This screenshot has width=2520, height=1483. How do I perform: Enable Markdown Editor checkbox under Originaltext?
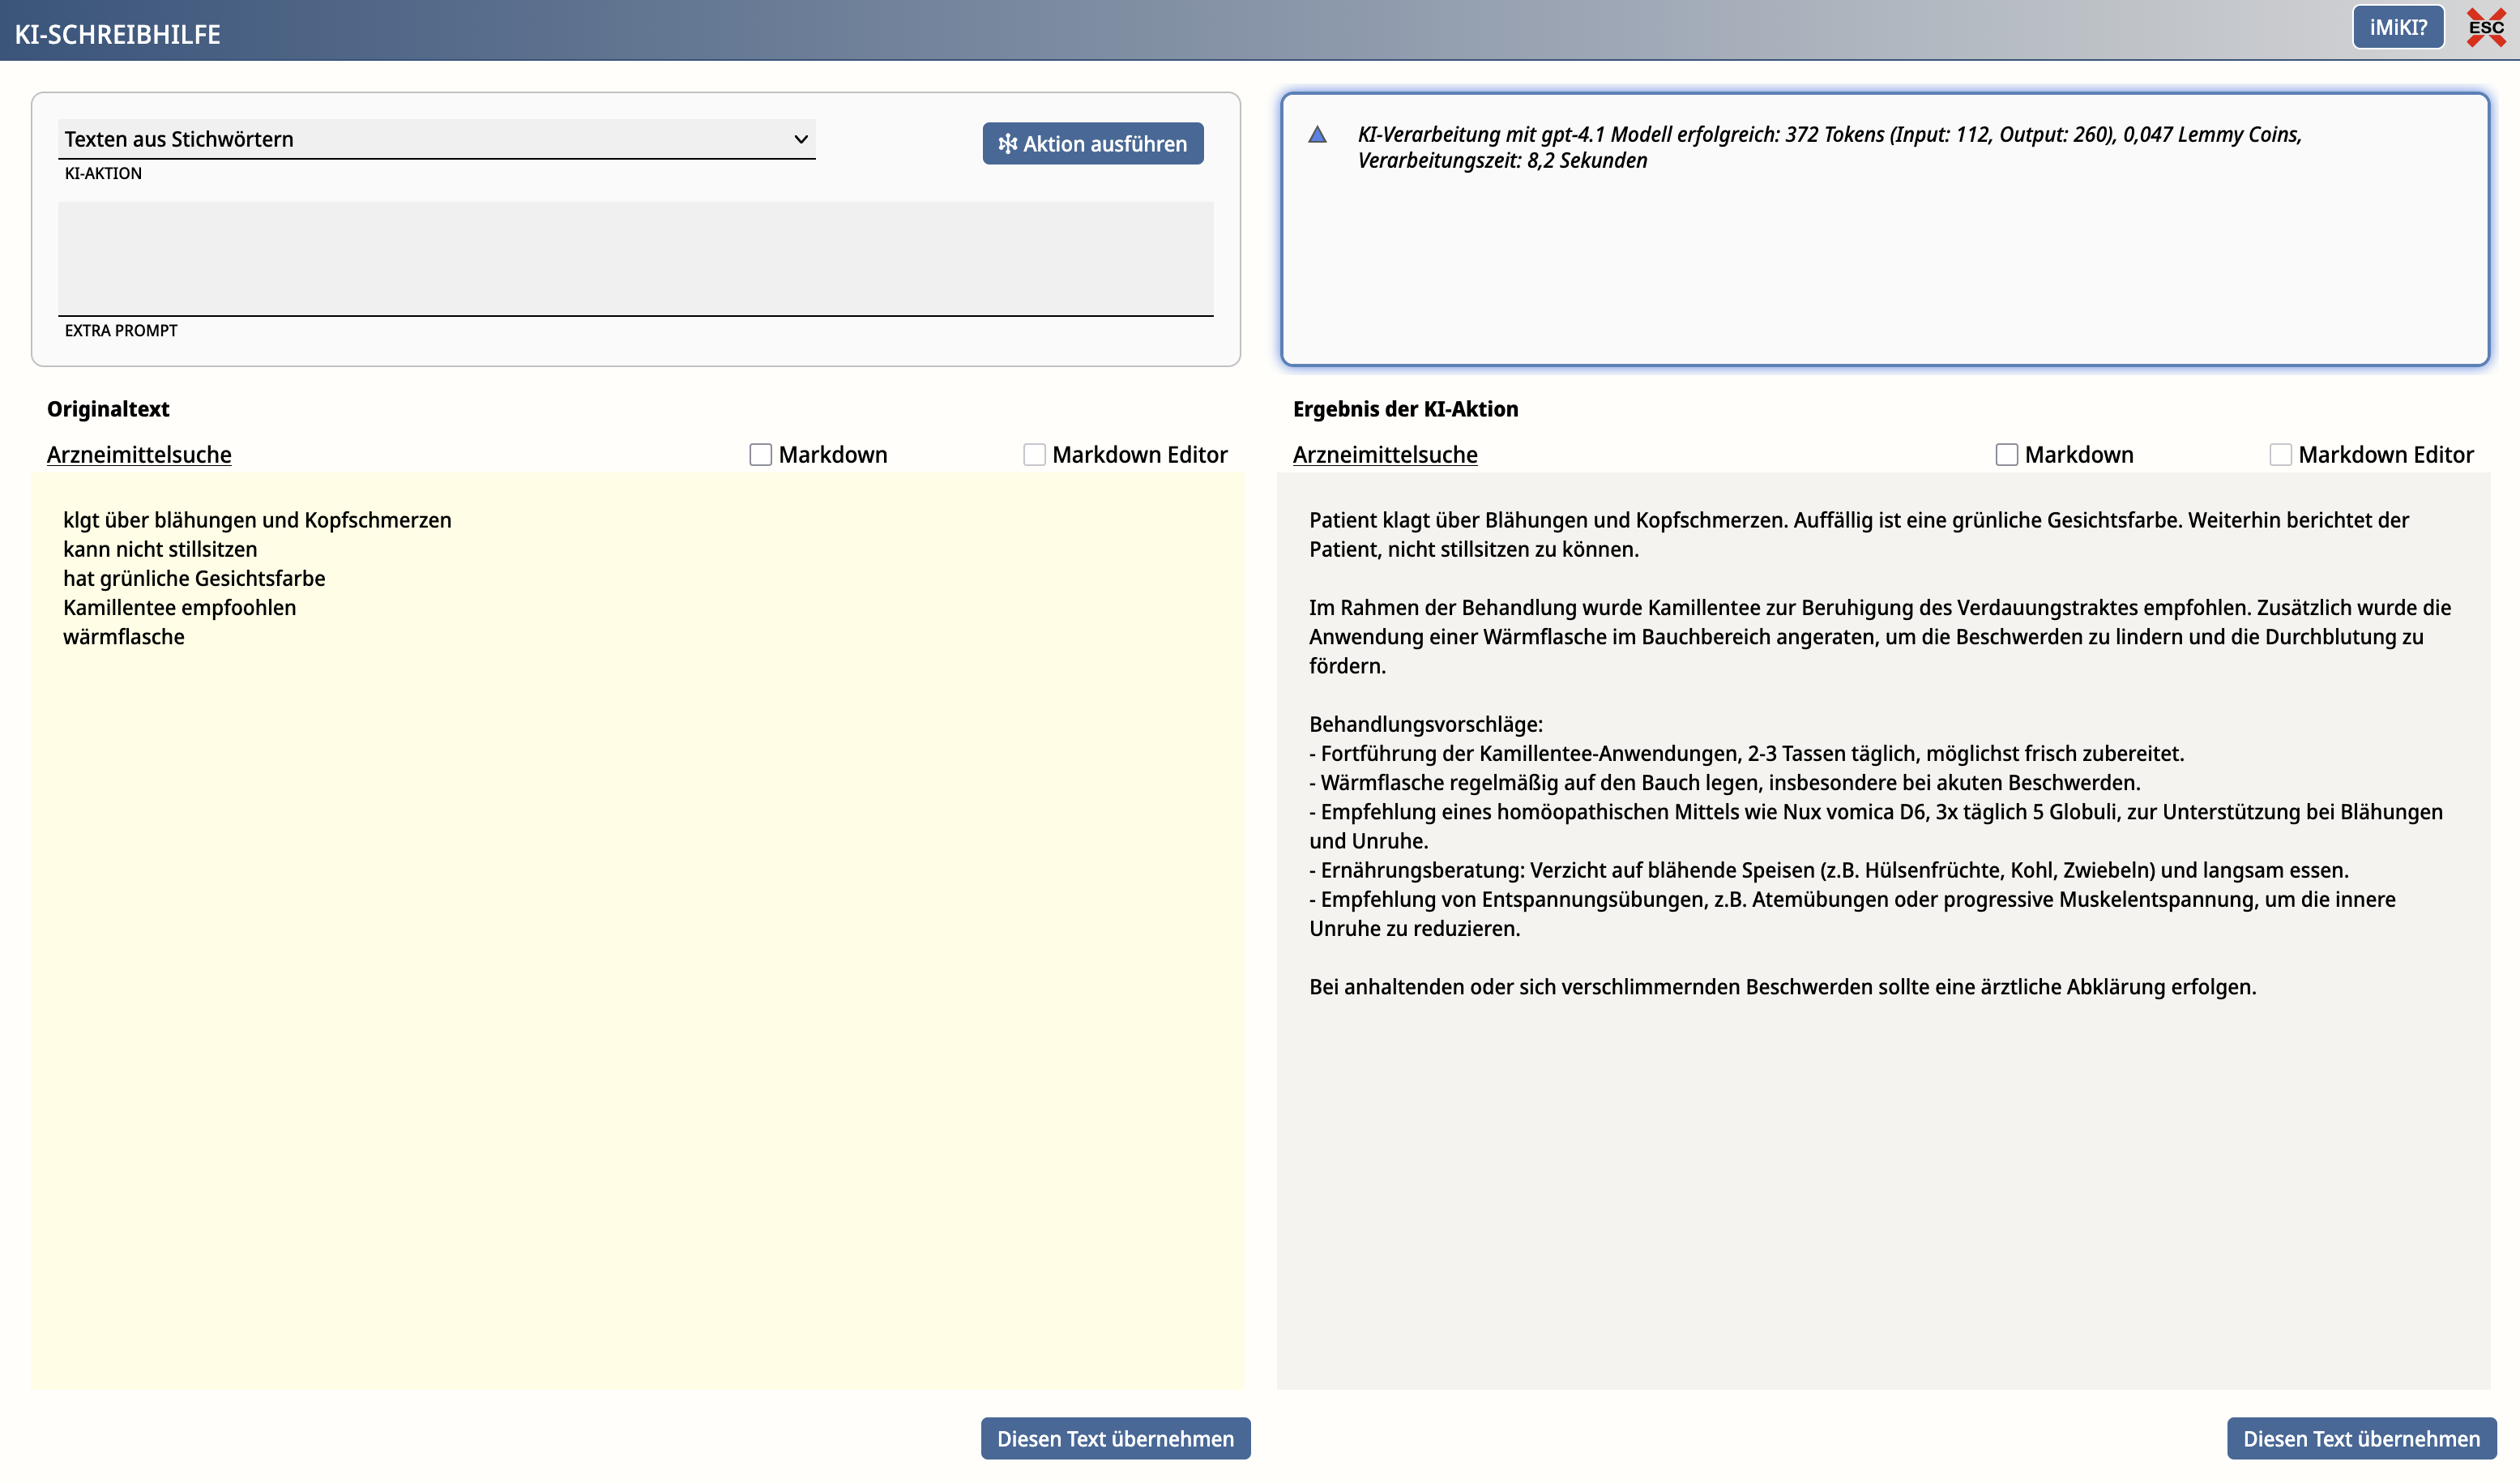click(x=1034, y=455)
